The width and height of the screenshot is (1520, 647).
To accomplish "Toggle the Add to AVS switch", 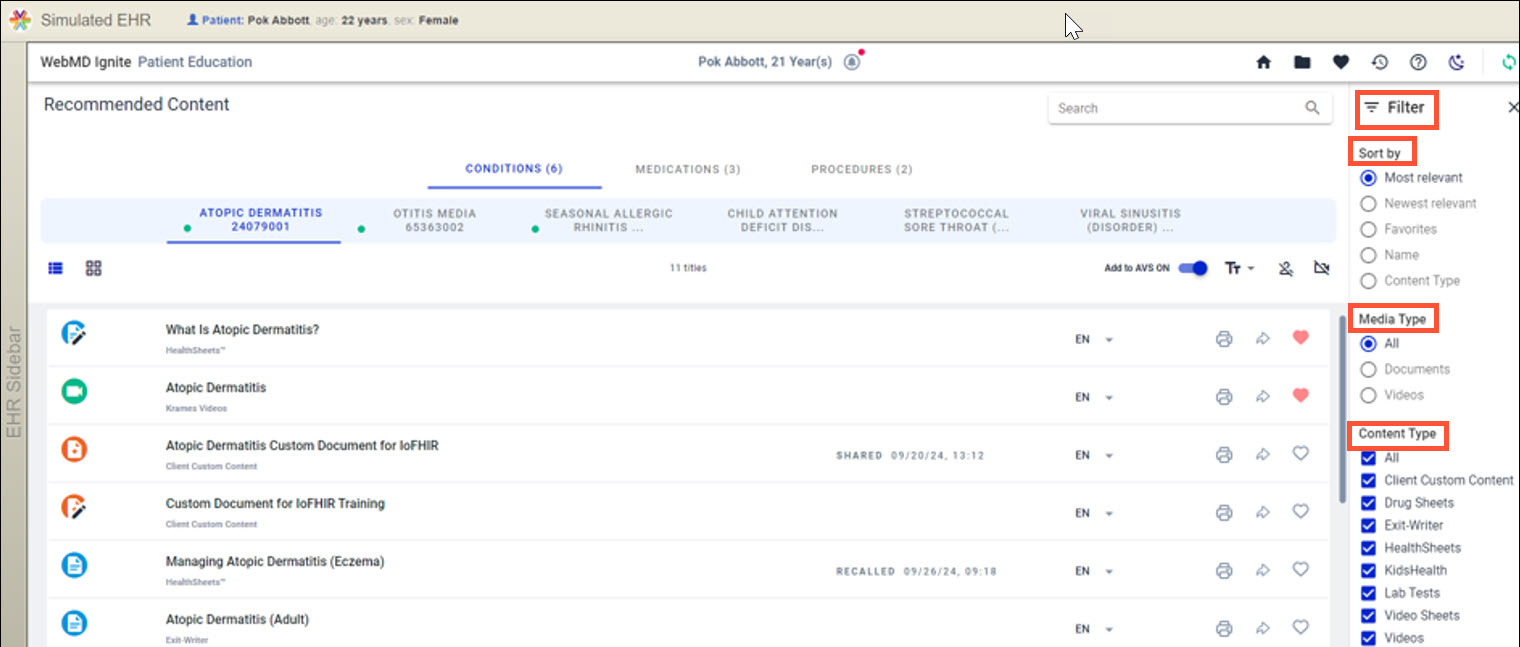I will point(1193,268).
